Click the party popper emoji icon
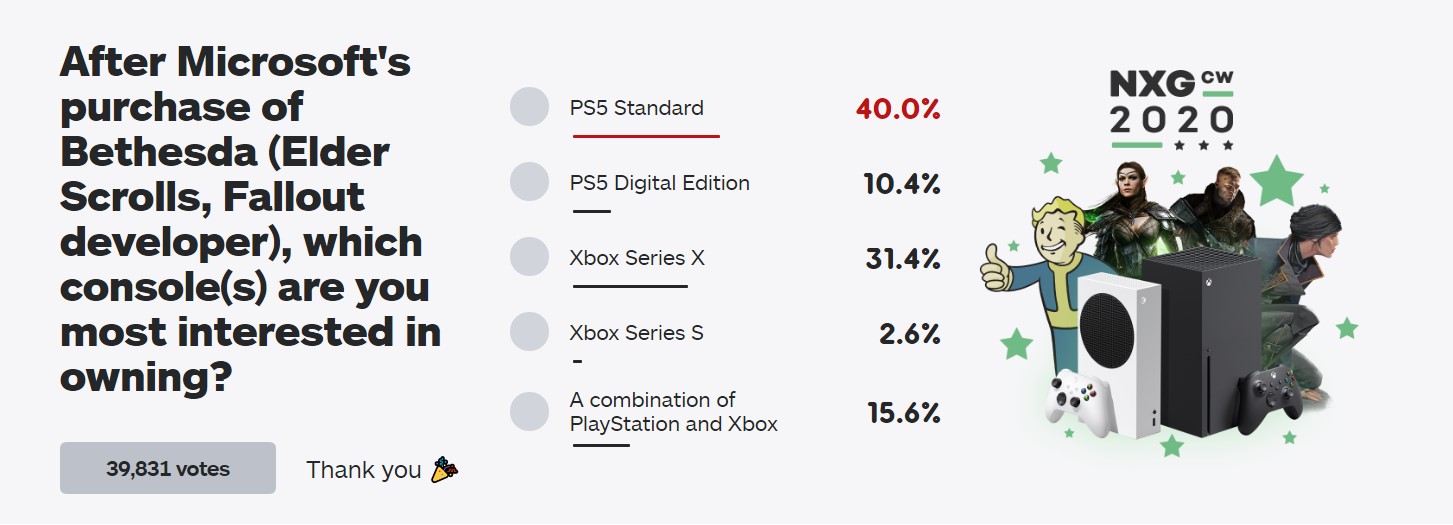This screenshot has width=1453, height=525. coord(444,469)
